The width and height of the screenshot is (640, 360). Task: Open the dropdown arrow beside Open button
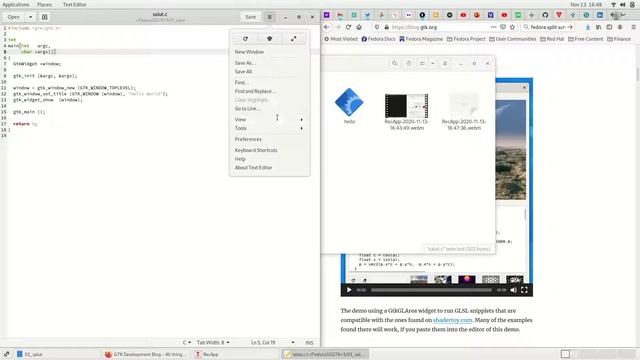[30, 17]
